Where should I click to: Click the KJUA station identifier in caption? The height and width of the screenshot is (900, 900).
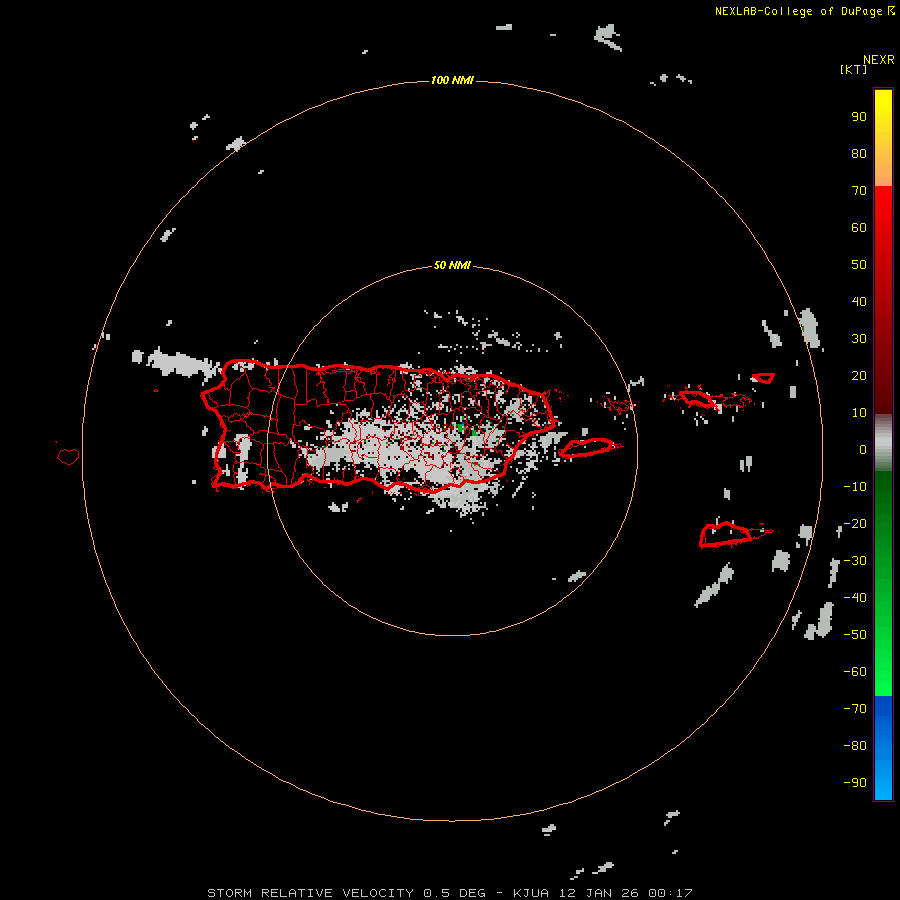click(532, 893)
